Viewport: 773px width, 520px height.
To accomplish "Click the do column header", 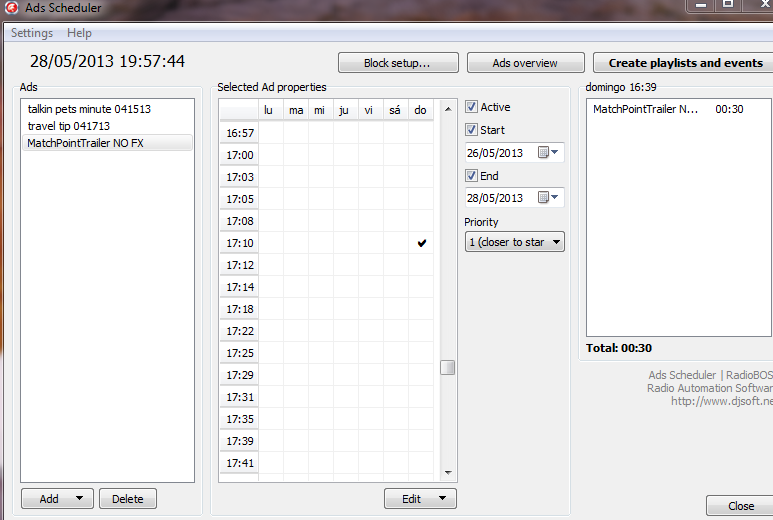I will click(x=421, y=110).
